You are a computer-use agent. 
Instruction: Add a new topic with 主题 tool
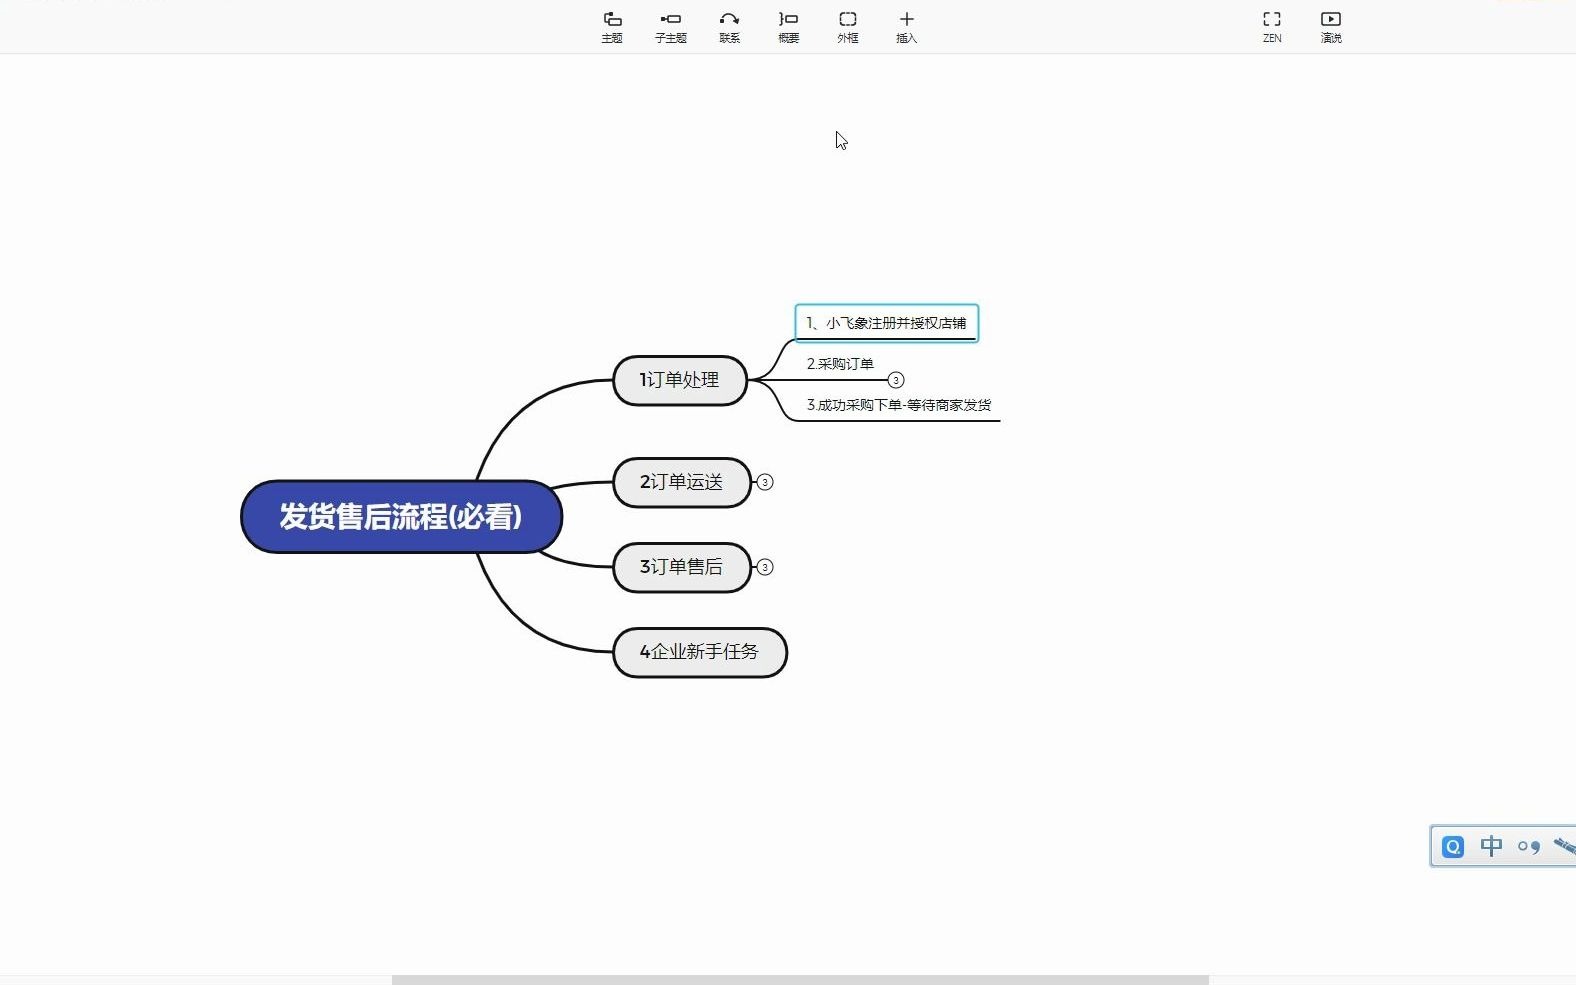tap(612, 27)
